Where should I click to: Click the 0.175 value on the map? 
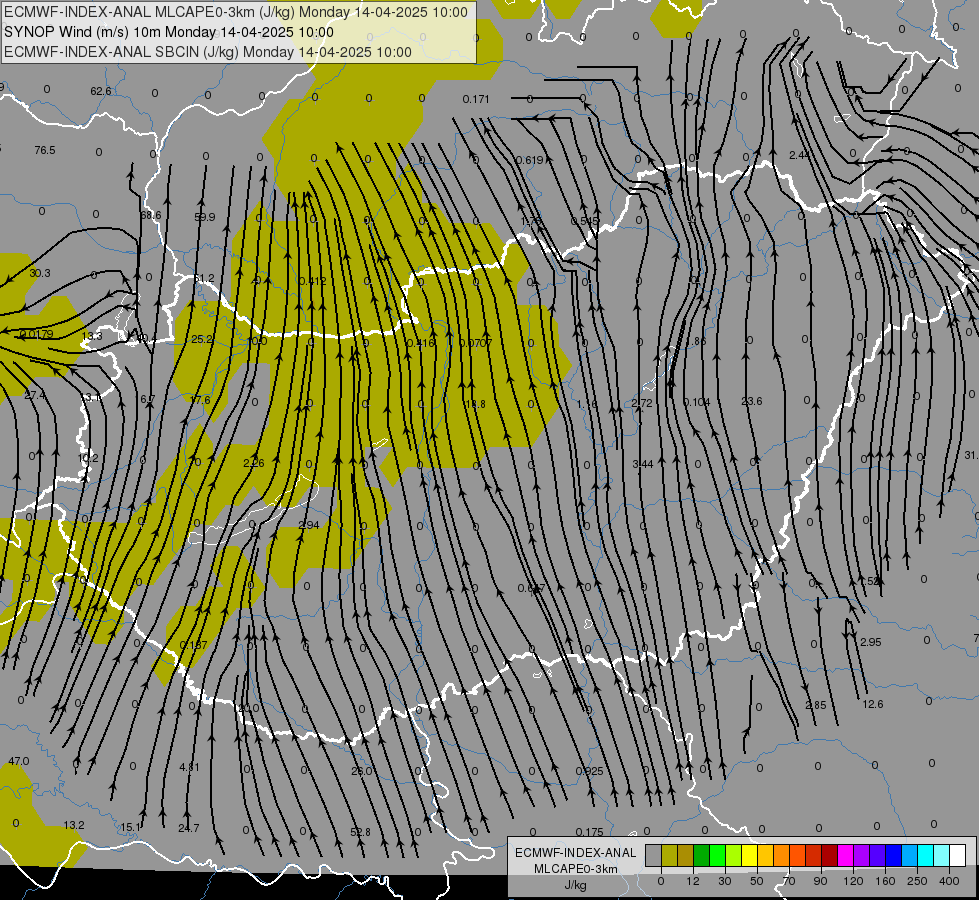coord(590,833)
